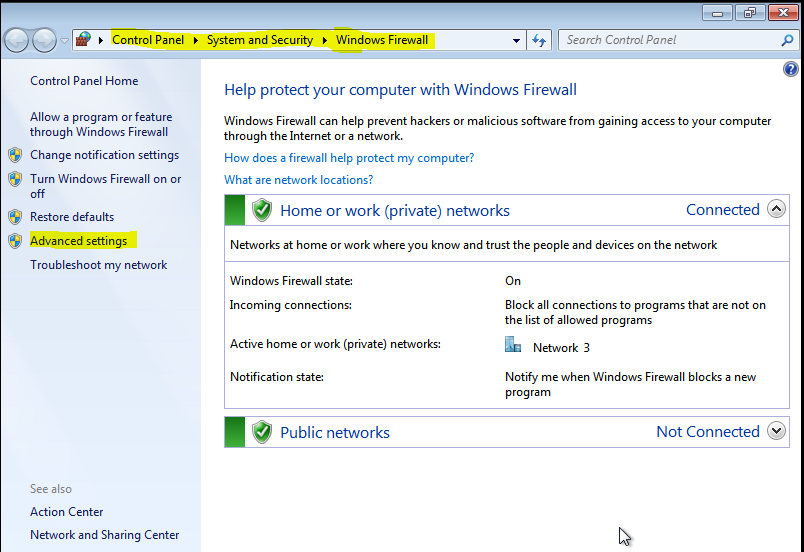
Task: Open Help with the blue question icon
Action: [x=791, y=69]
